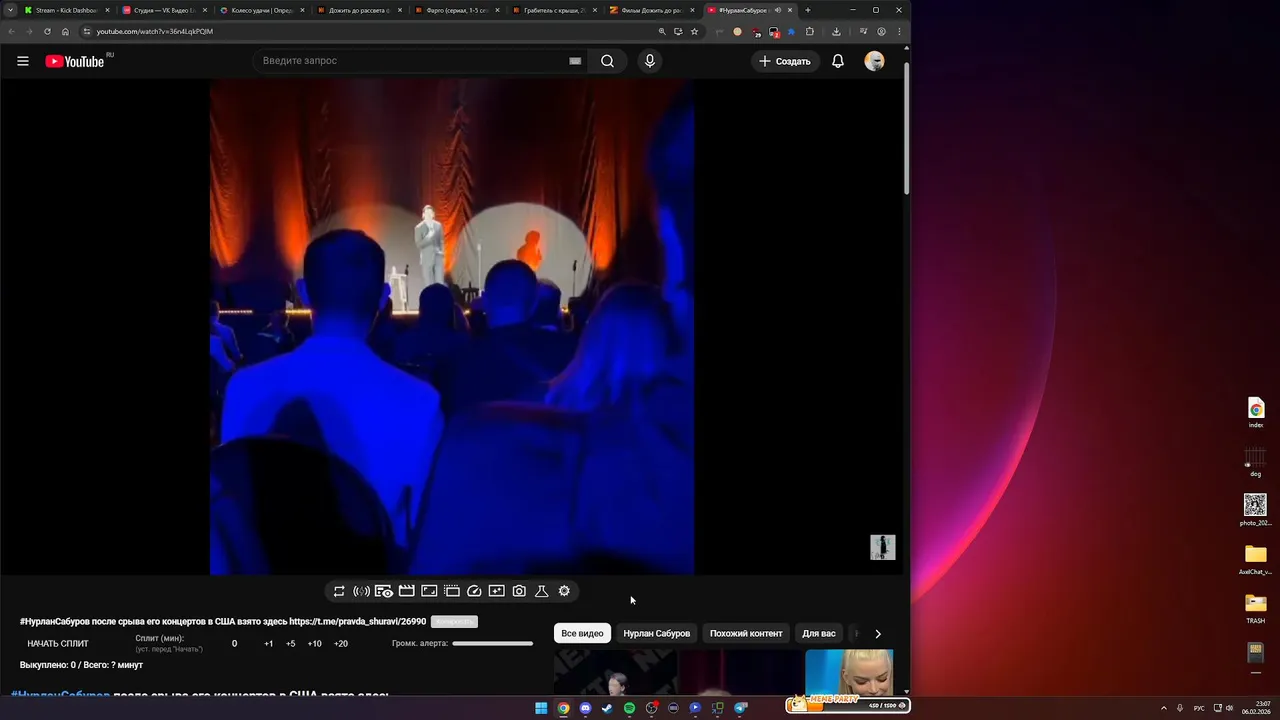Open the account avatar menu
This screenshot has width=1280, height=720.
click(874, 61)
